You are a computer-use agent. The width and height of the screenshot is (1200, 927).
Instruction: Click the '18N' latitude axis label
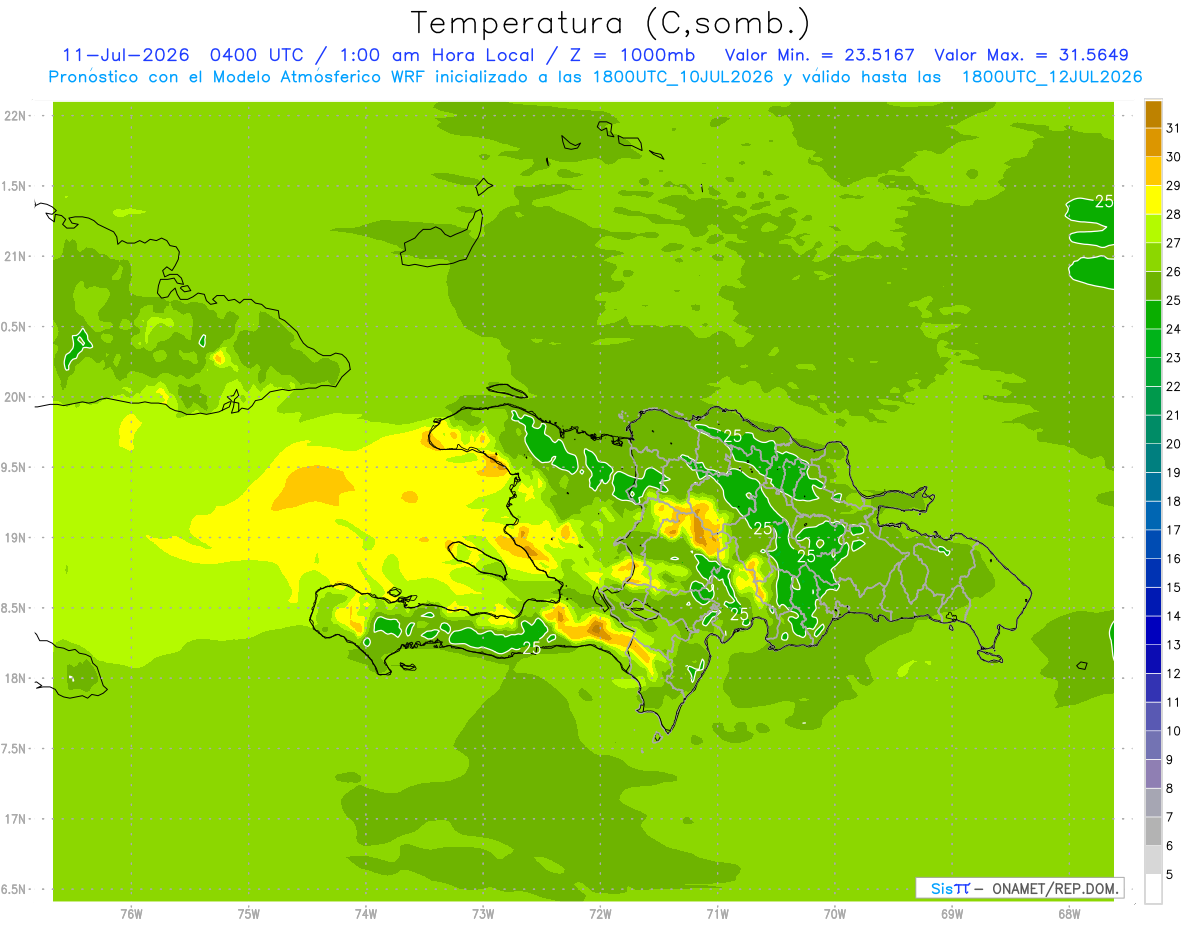17,678
